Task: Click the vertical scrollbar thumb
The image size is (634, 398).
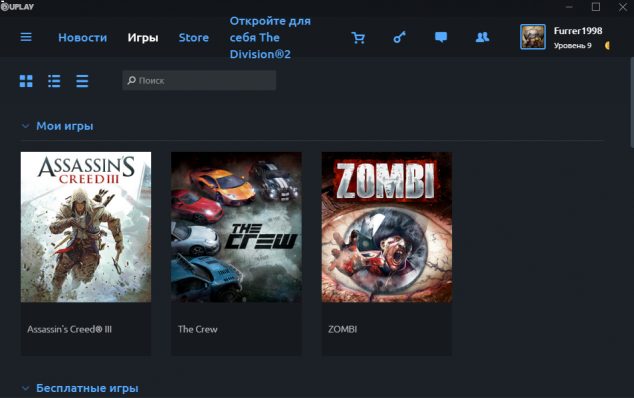Action: 632,102
